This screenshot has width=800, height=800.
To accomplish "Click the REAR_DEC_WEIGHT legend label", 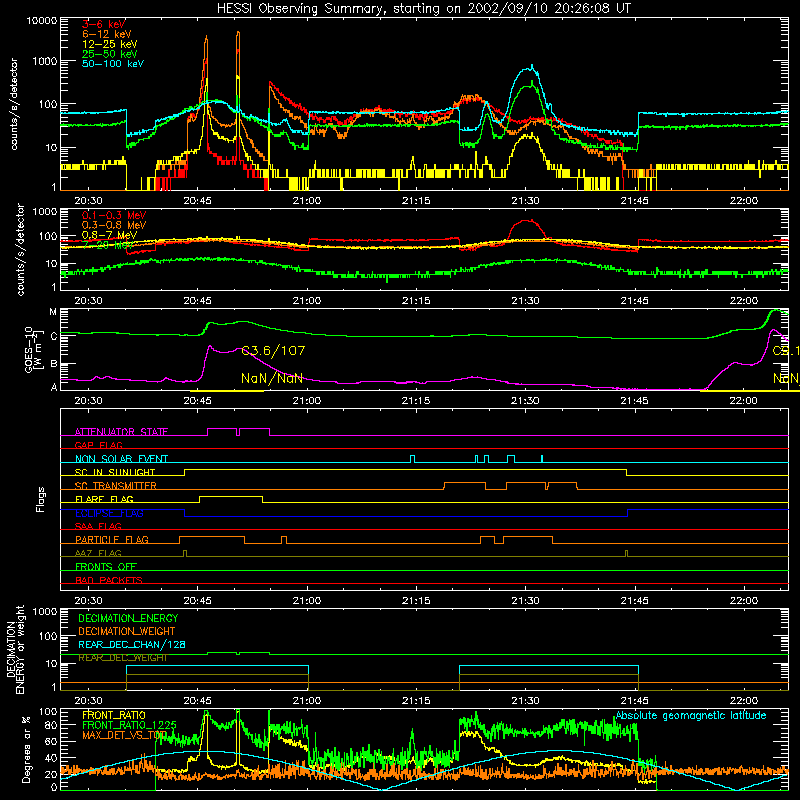I will [122, 658].
